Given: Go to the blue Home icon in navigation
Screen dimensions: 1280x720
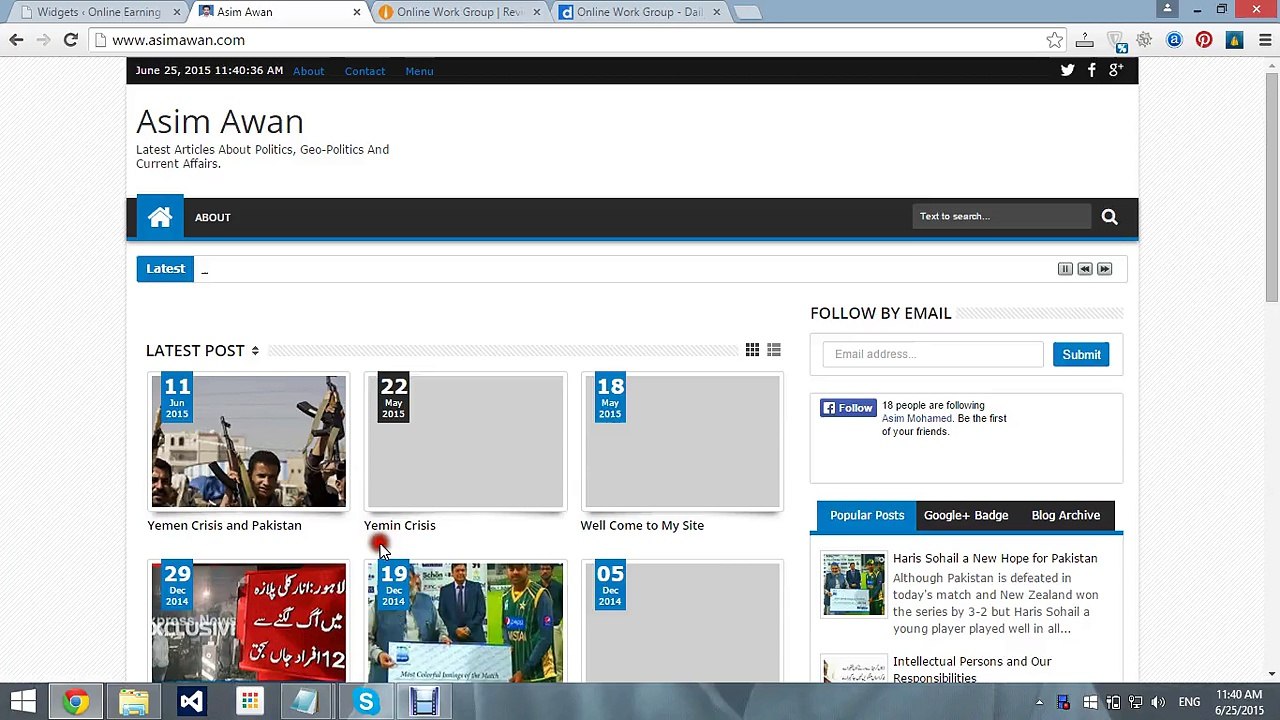Looking at the screenshot, I should point(160,217).
